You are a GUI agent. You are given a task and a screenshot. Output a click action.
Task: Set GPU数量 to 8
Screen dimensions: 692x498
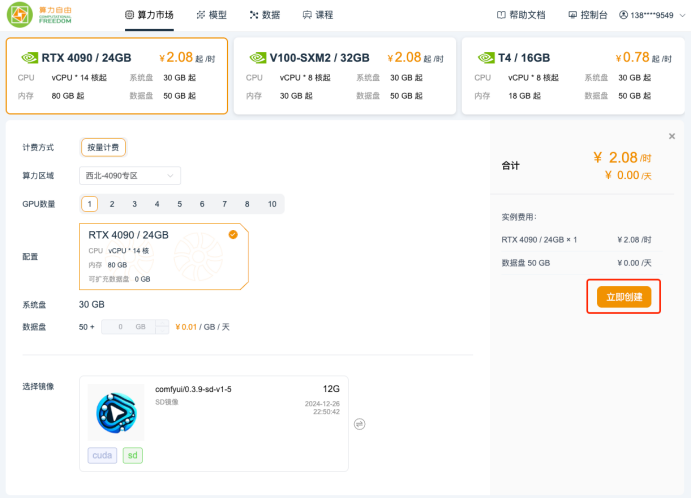point(247,204)
